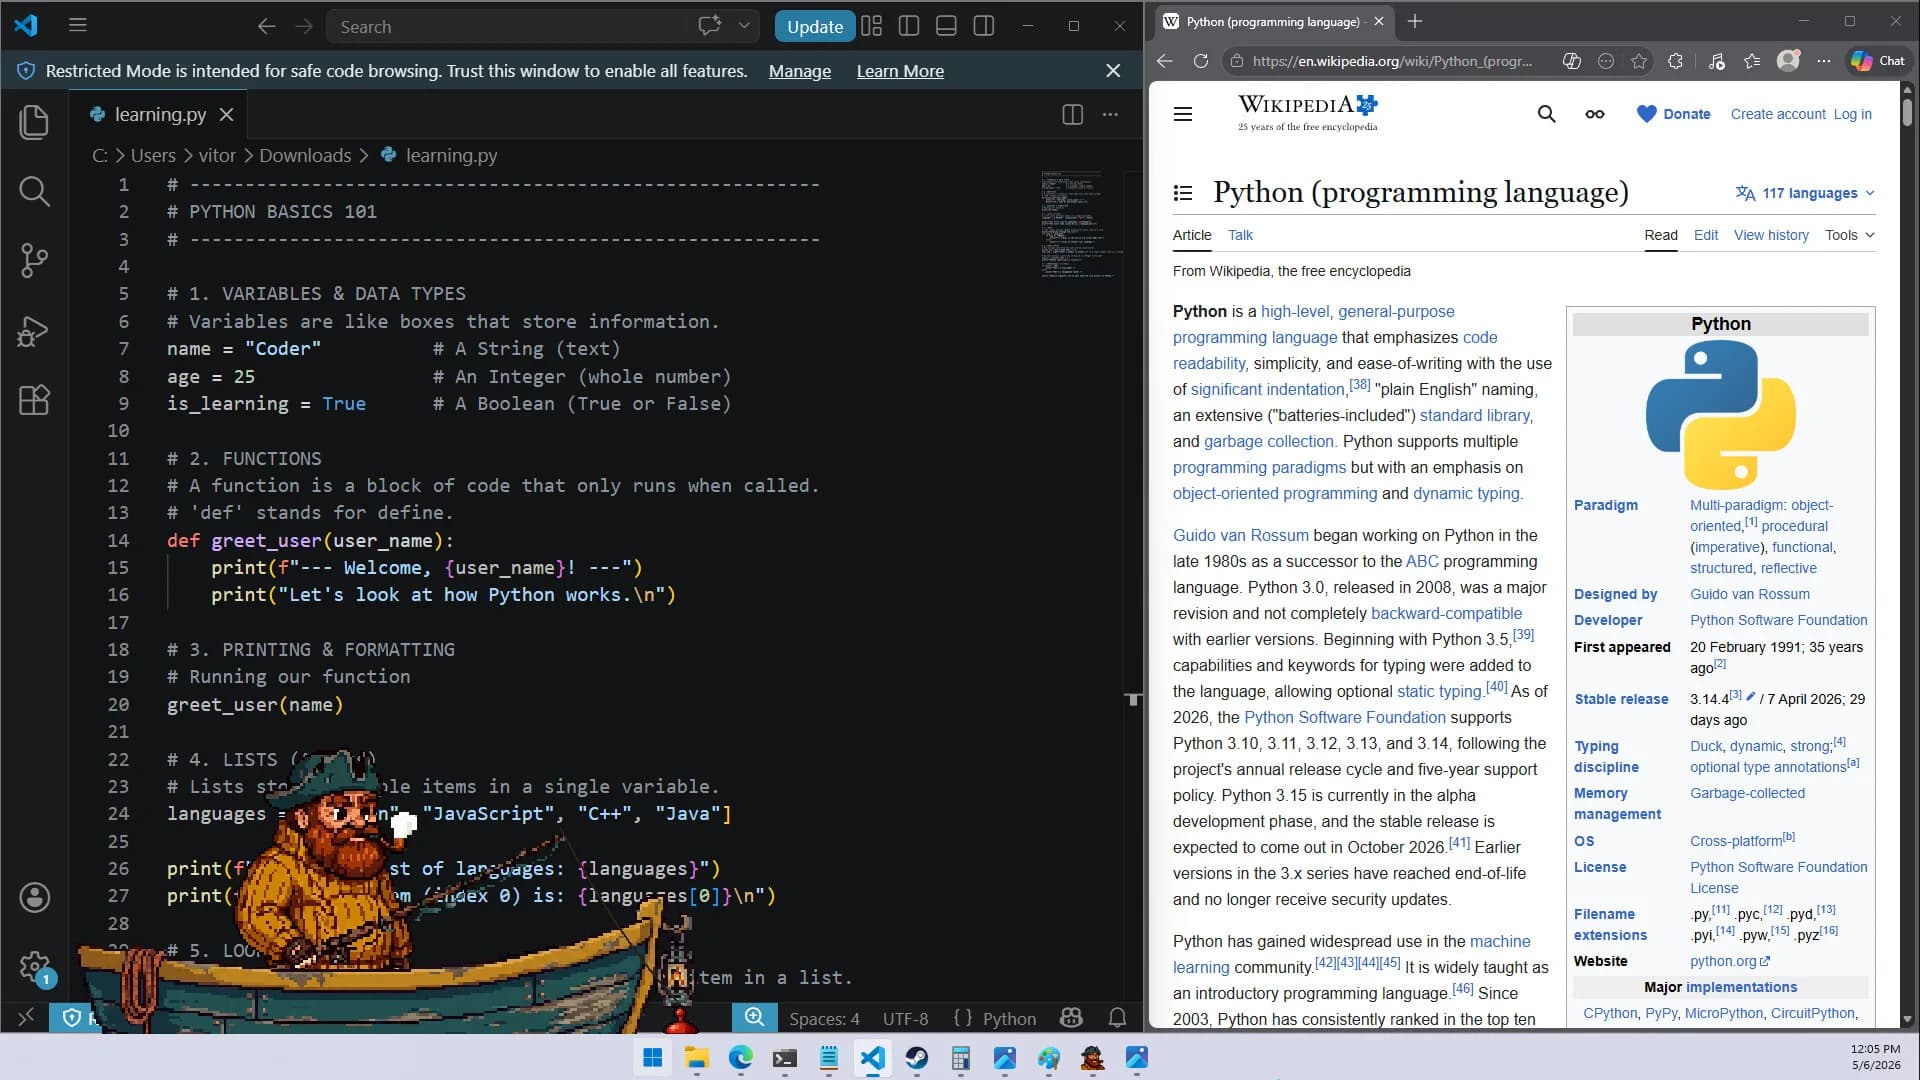Select the Python Wikipedia browser tab
The width and height of the screenshot is (1920, 1080).
(x=1273, y=21)
